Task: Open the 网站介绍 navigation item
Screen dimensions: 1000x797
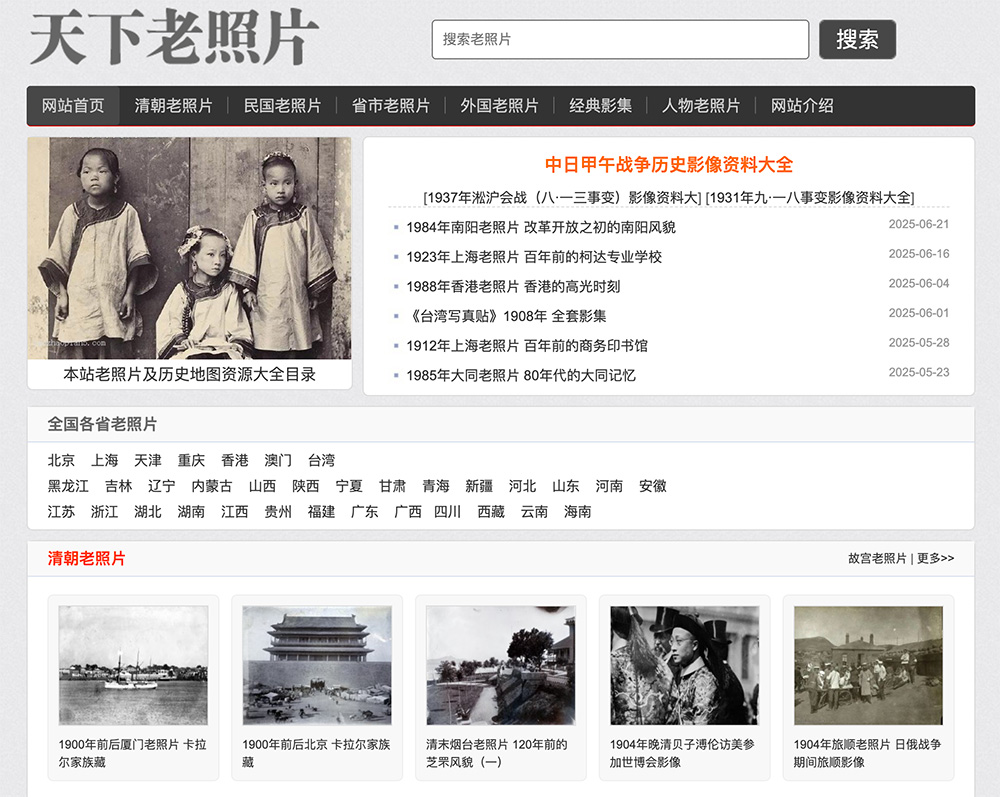Action: [802, 106]
